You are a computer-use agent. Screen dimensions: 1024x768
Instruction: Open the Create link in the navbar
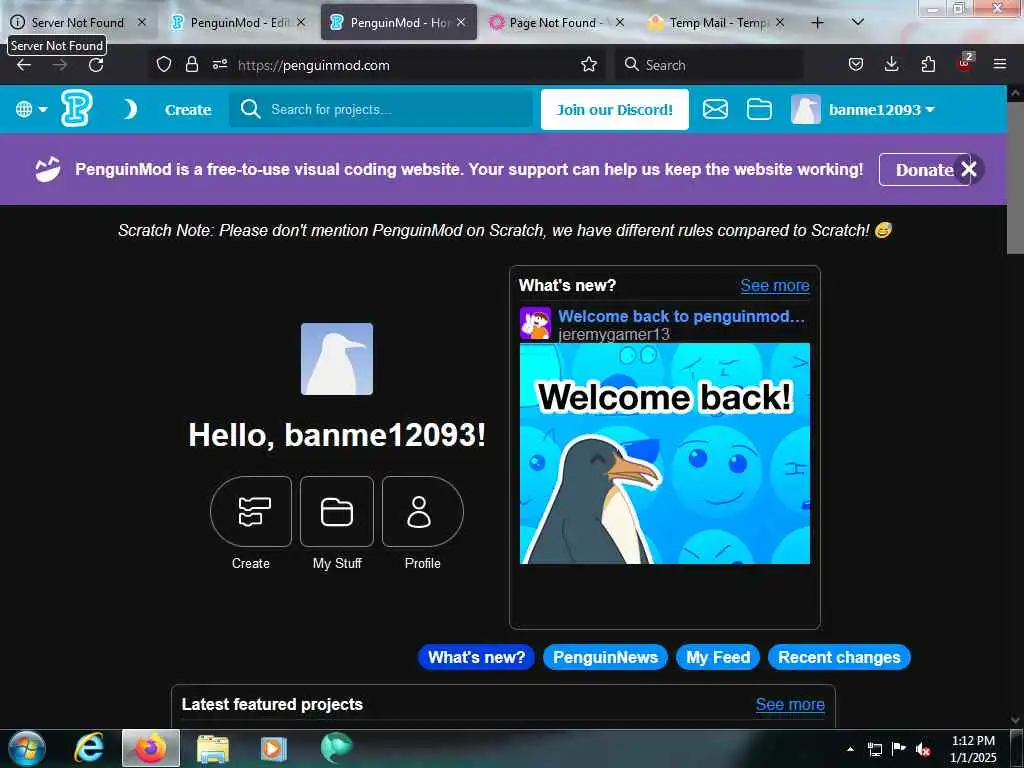coord(188,110)
